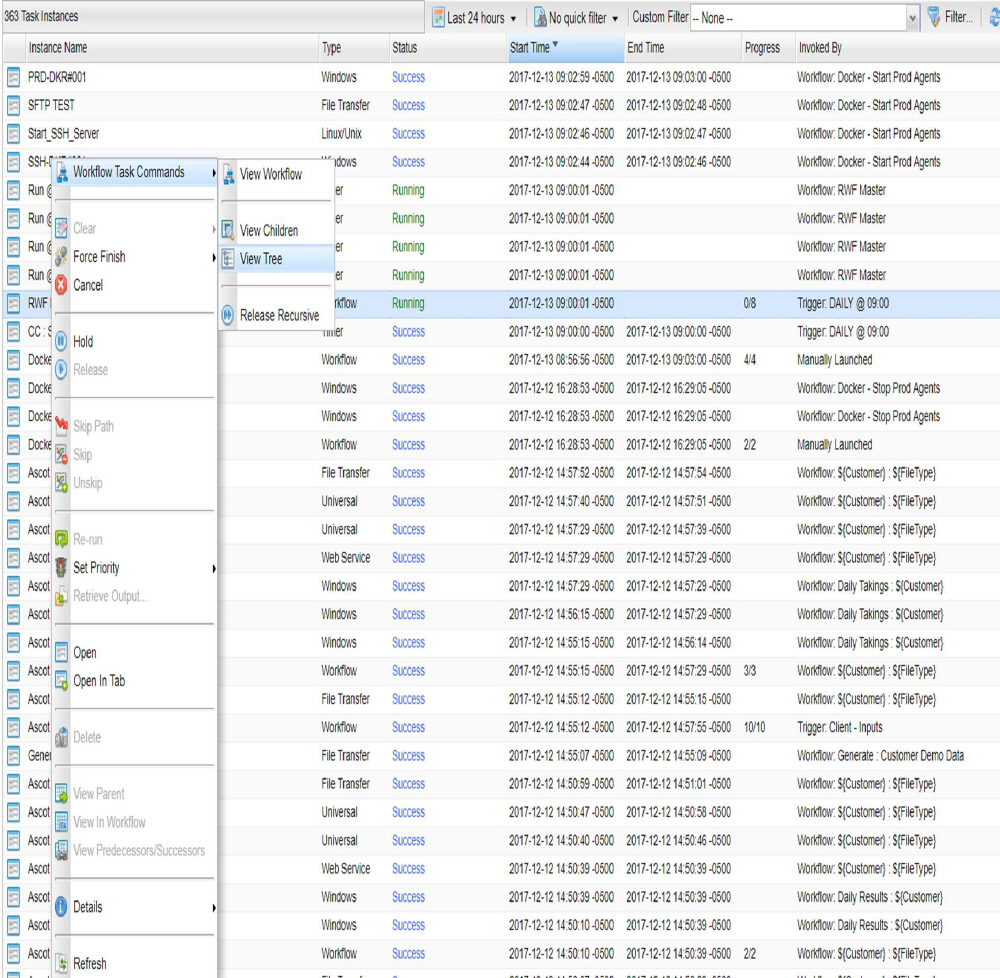1000x978 pixels.
Task: Click the Force Finish icon in context menu
Action: pos(59,257)
